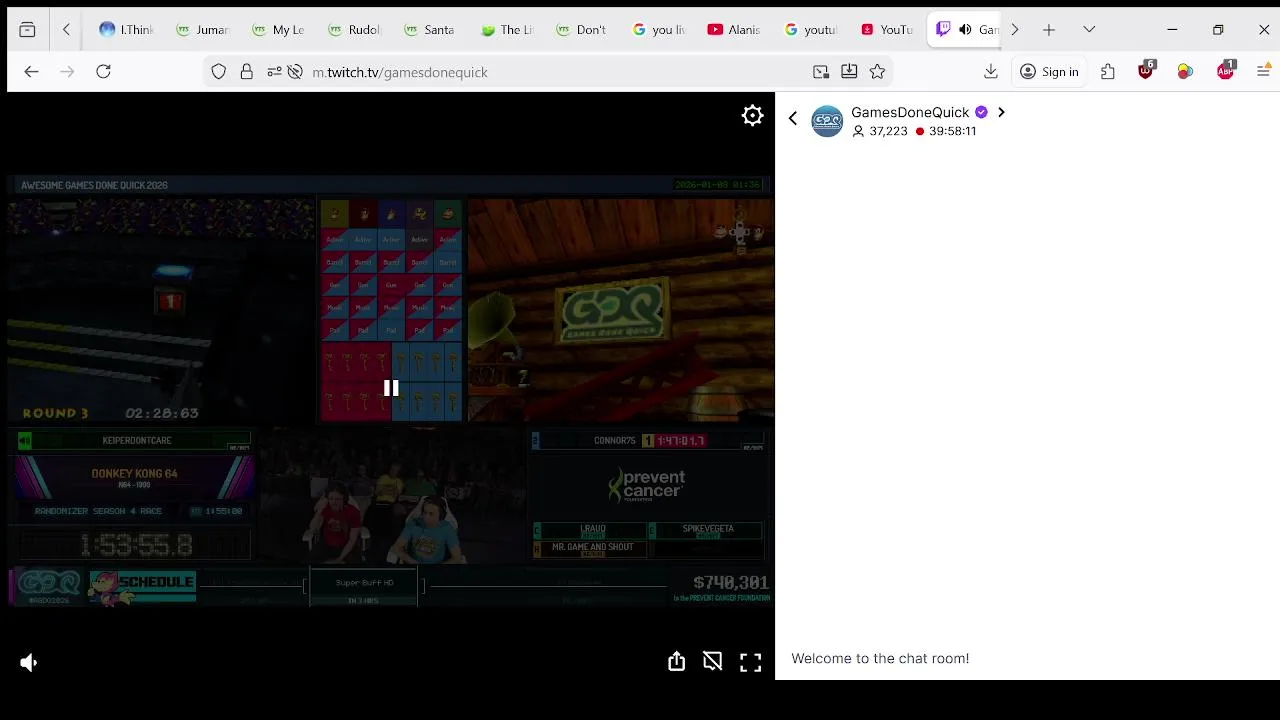Click the install/save page icon in the address bar
This screenshot has width=1280, height=720.
click(849, 72)
